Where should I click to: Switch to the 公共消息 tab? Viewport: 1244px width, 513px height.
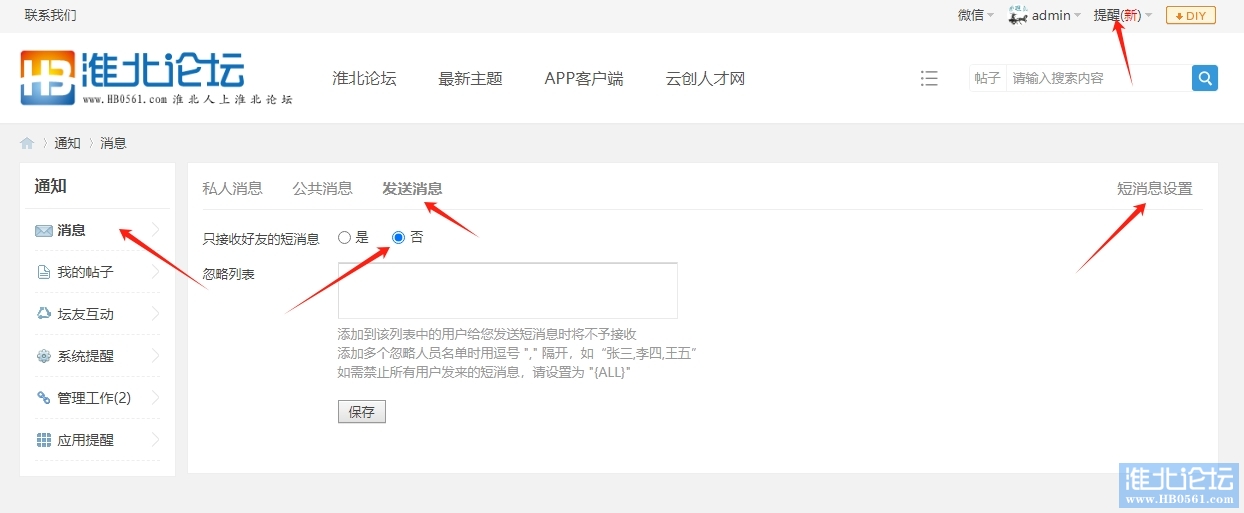click(x=322, y=188)
